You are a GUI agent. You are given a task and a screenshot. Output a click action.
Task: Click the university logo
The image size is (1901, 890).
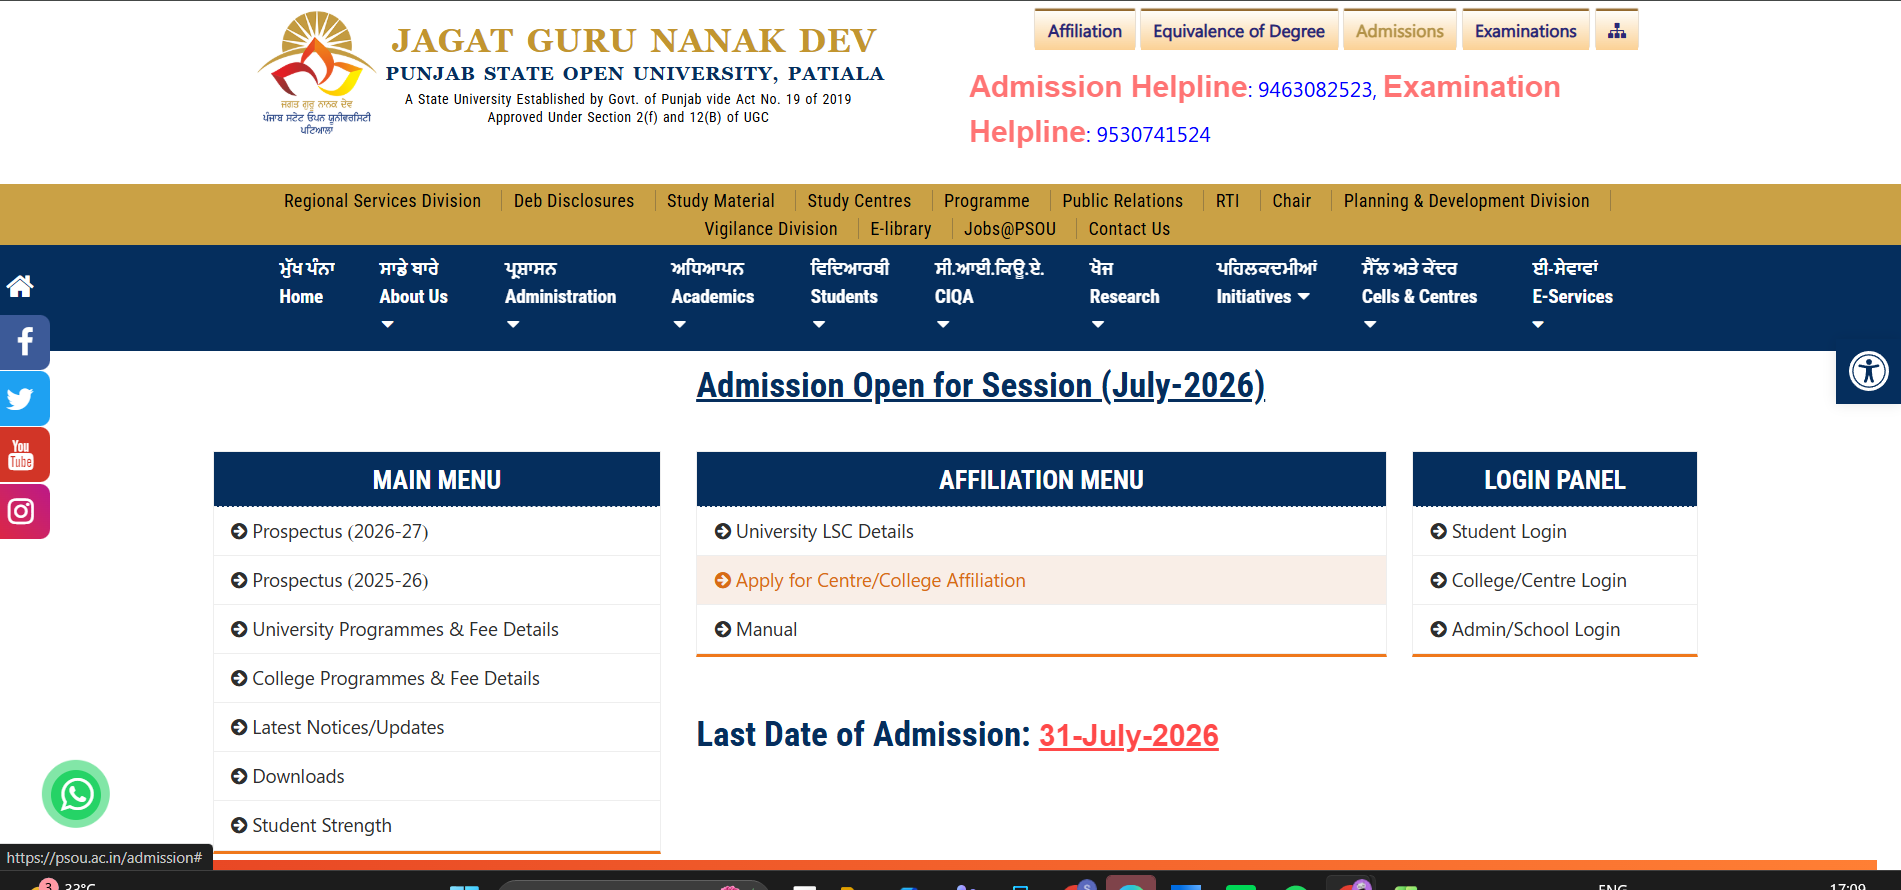pos(316,73)
